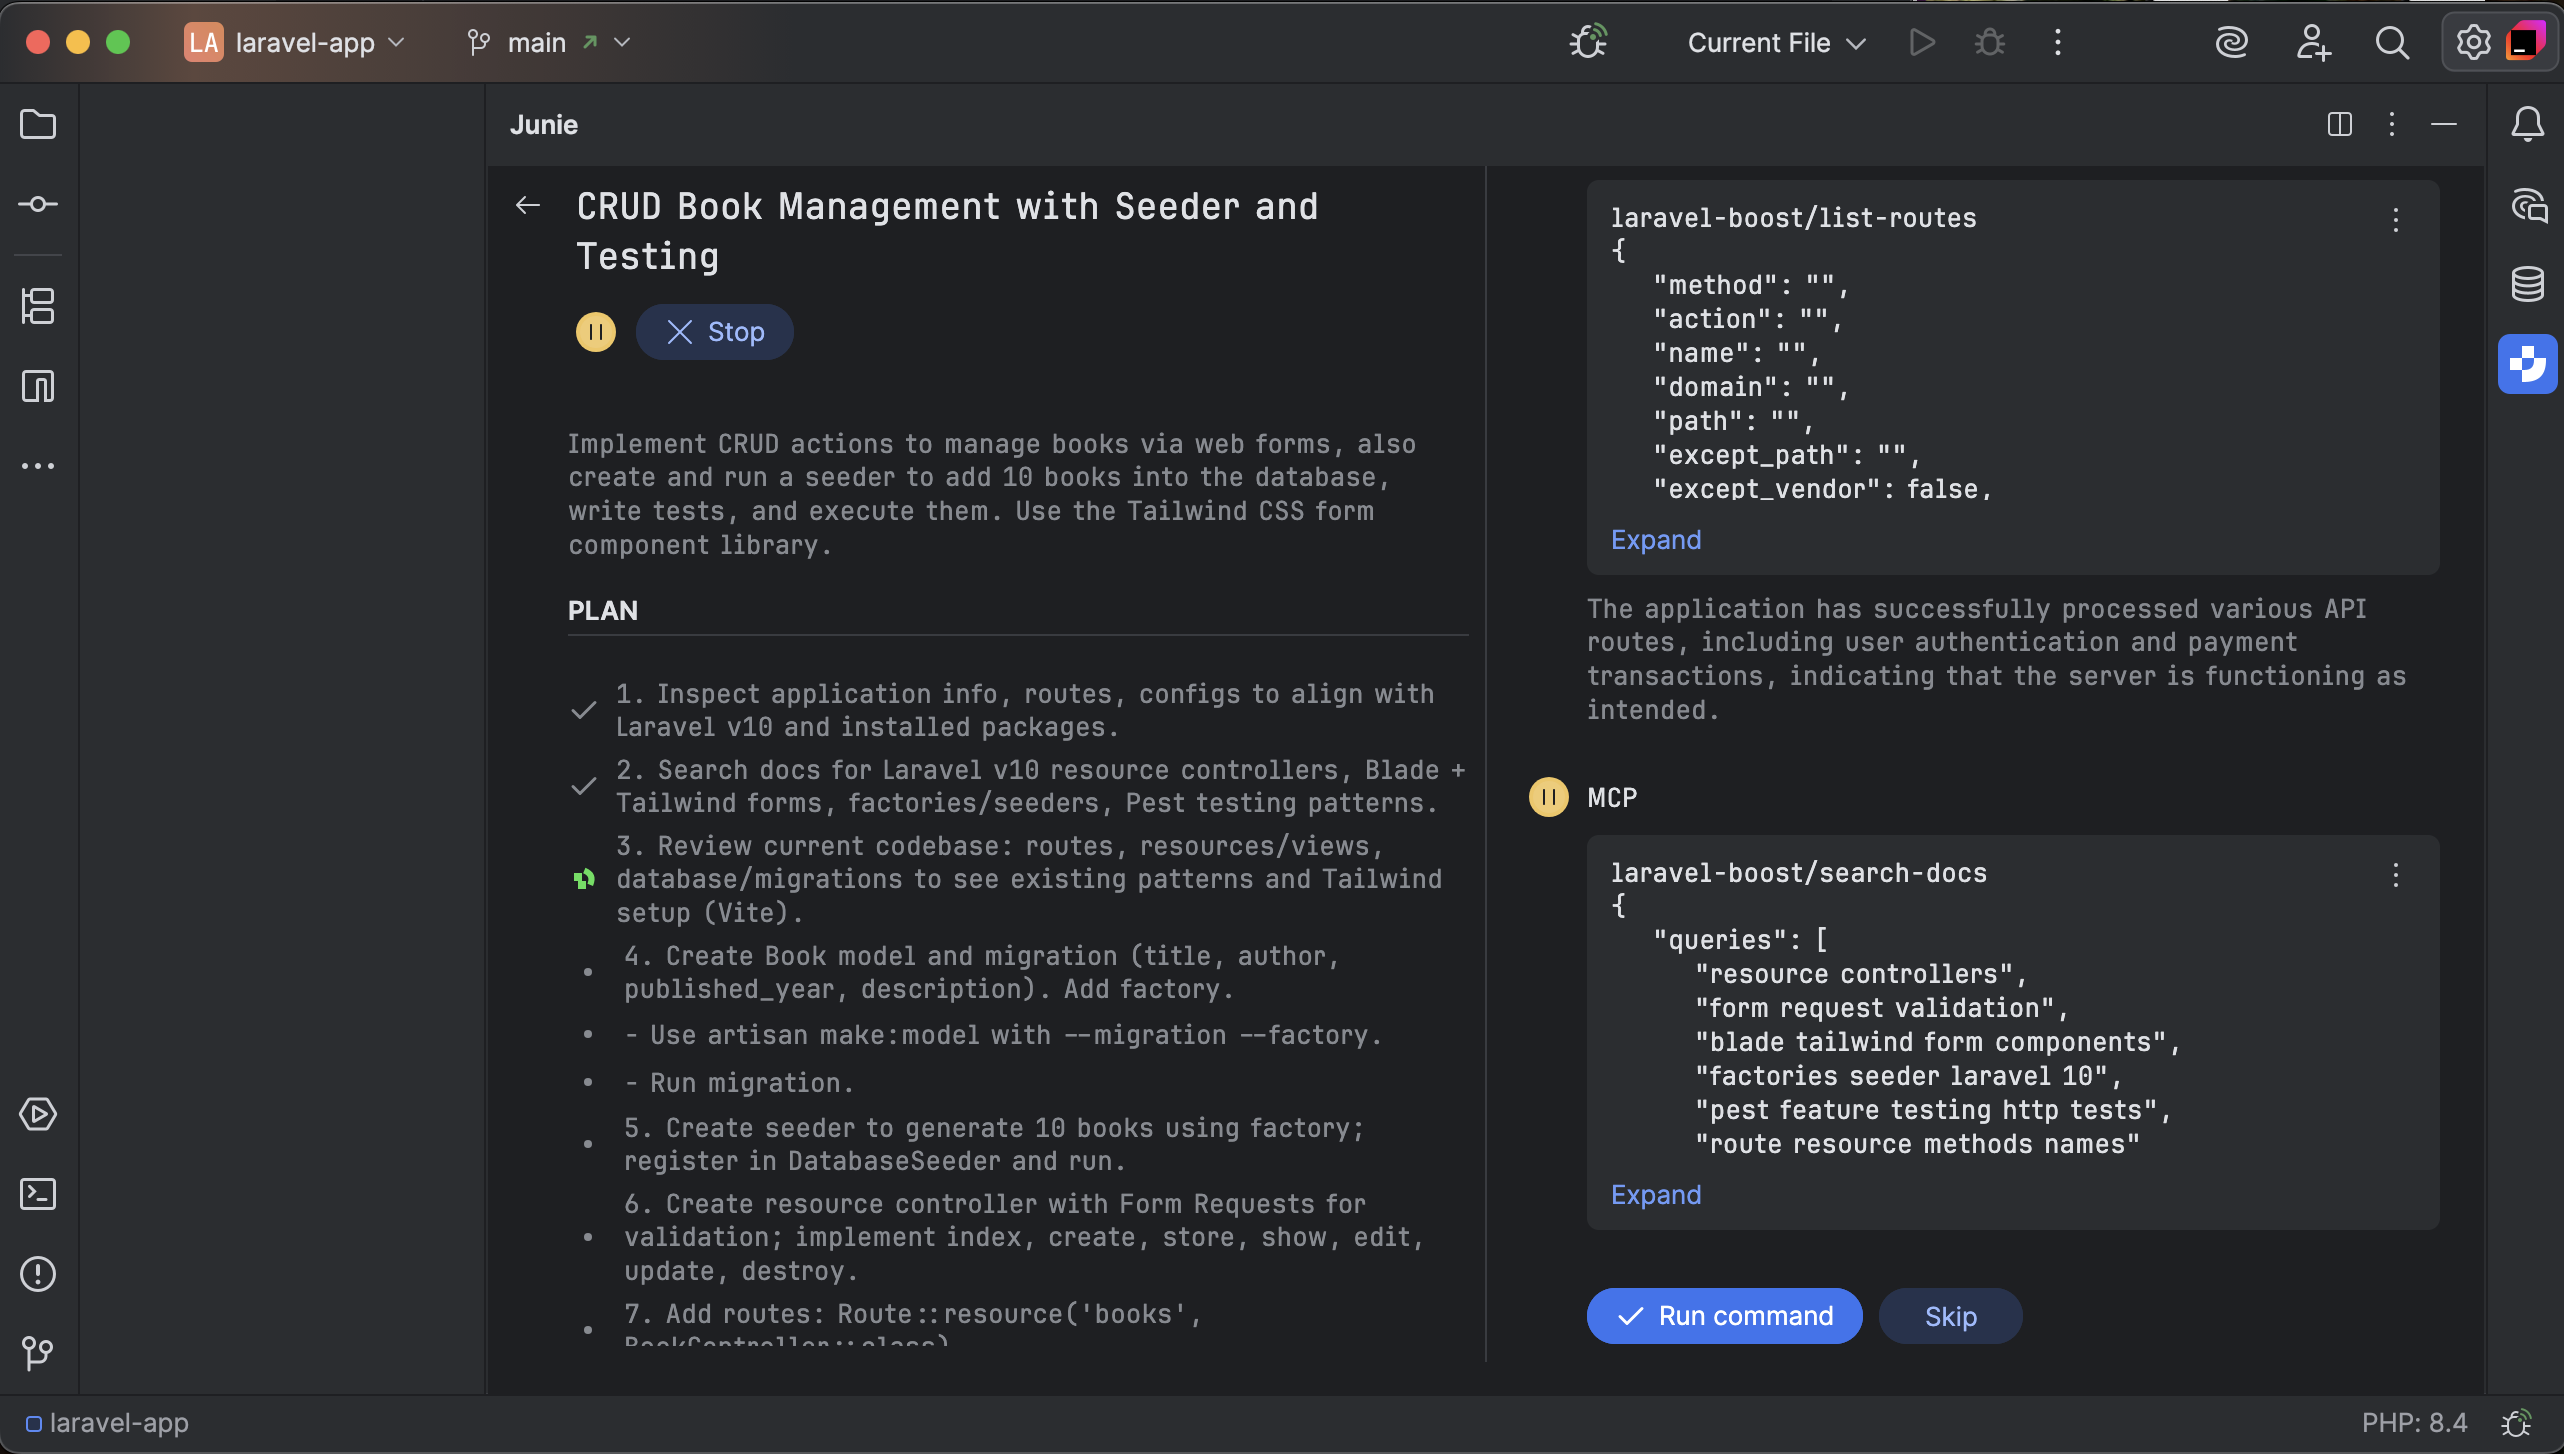The image size is (2564, 1454).
Task: Click the MCP label
Action: 1612,798
